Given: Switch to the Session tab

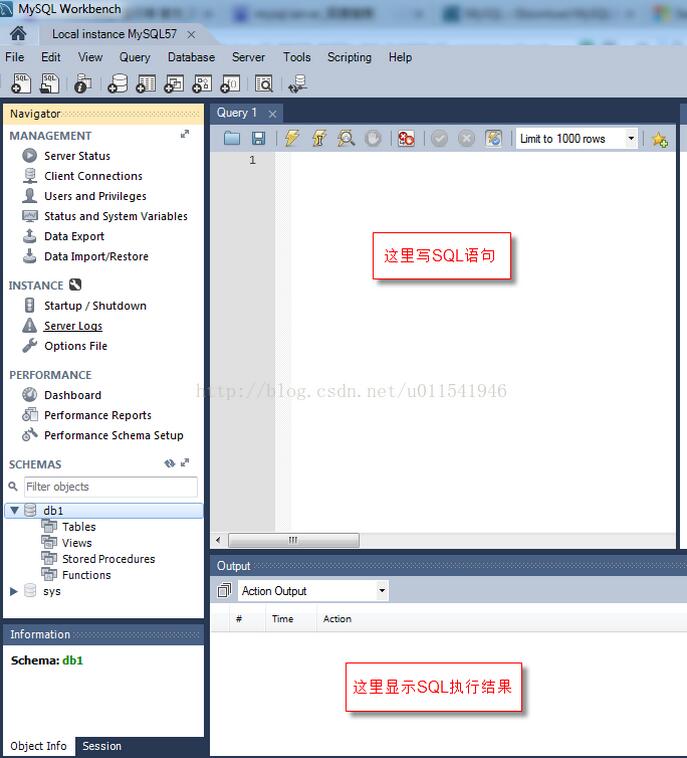Looking at the screenshot, I should point(101,746).
